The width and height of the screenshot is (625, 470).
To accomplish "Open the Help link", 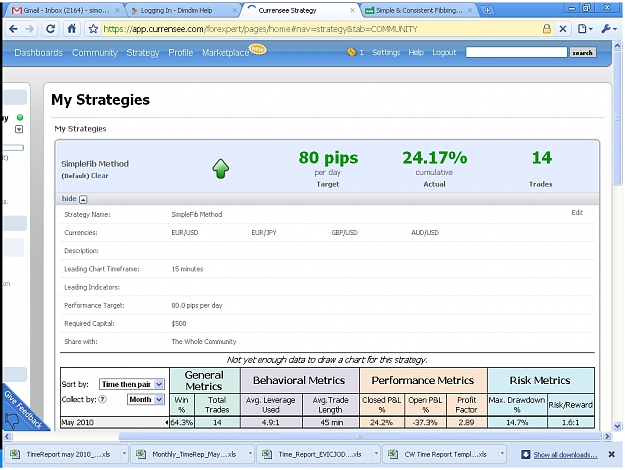I will pyautogui.click(x=416, y=52).
